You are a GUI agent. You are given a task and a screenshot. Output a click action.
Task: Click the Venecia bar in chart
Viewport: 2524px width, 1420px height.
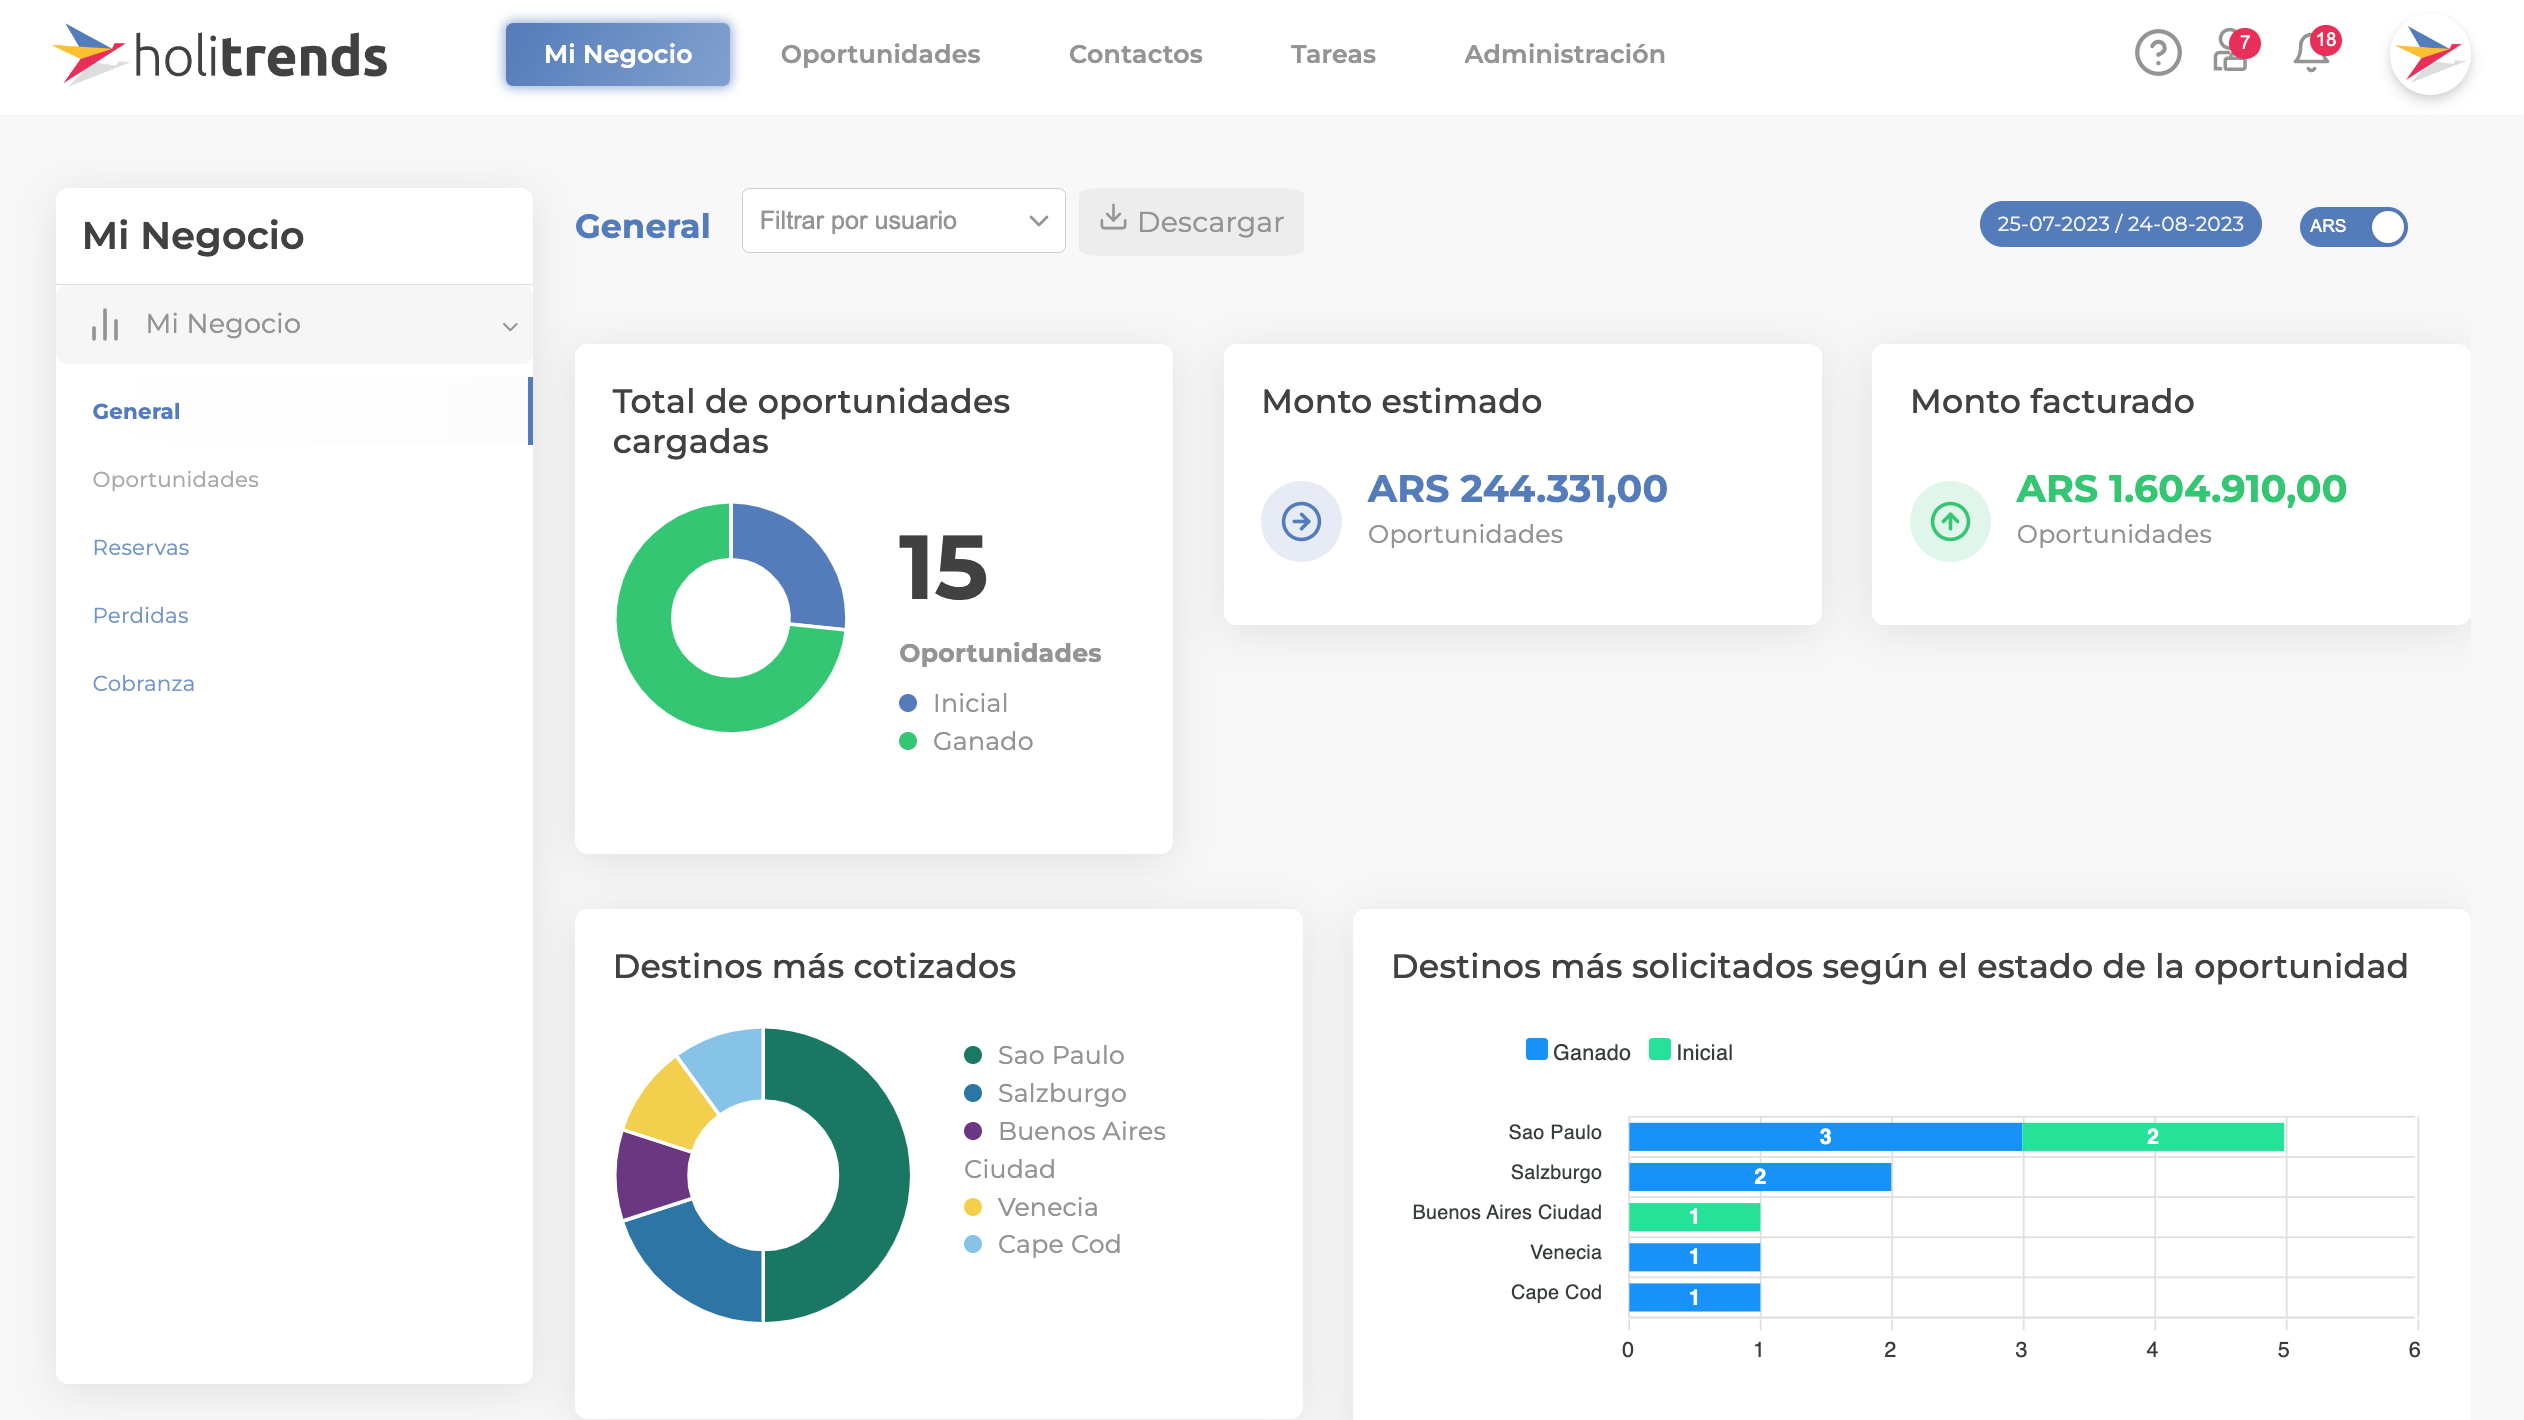click(x=1694, y=1256)
